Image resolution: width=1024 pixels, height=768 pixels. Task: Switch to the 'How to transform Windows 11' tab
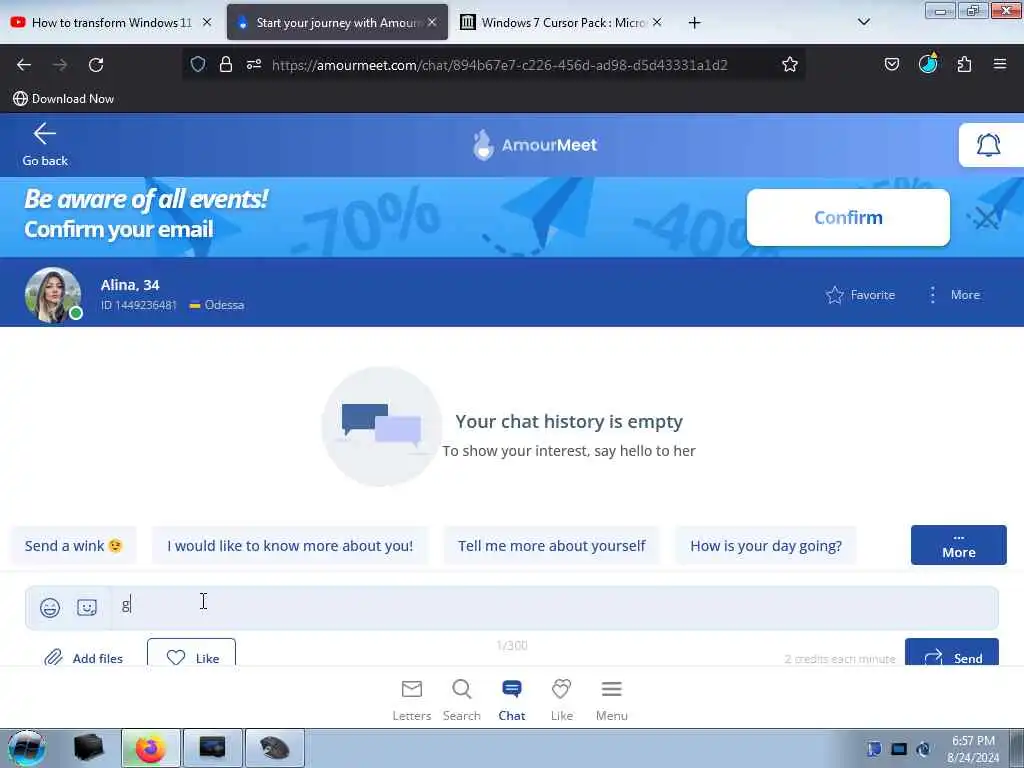(x=112, y=22)
